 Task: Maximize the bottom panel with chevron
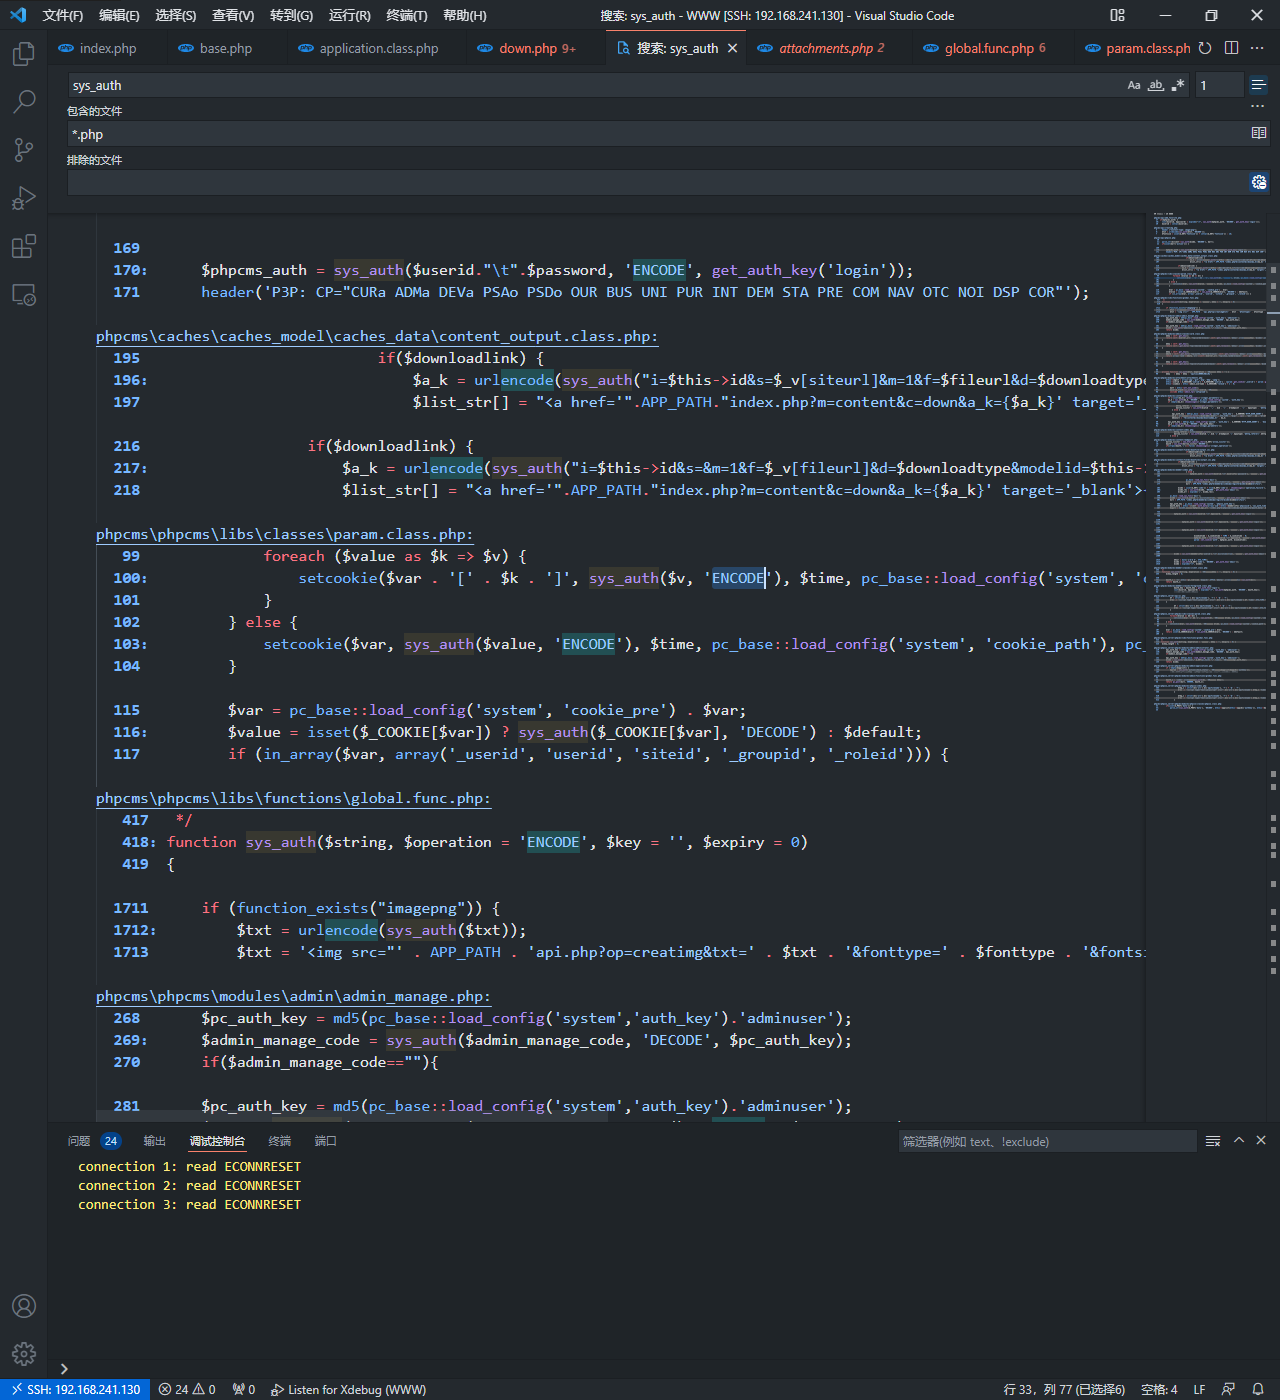coord(1239,1141)
